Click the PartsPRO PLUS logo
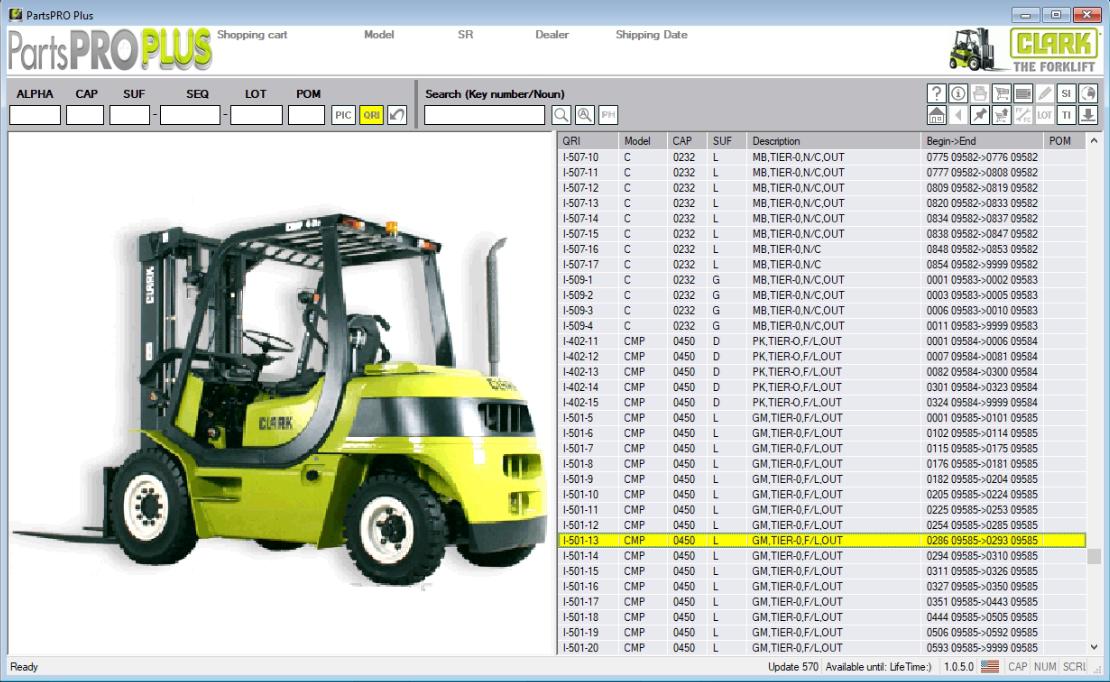This screenshot has width=1110, height=682. pos(110,50)
